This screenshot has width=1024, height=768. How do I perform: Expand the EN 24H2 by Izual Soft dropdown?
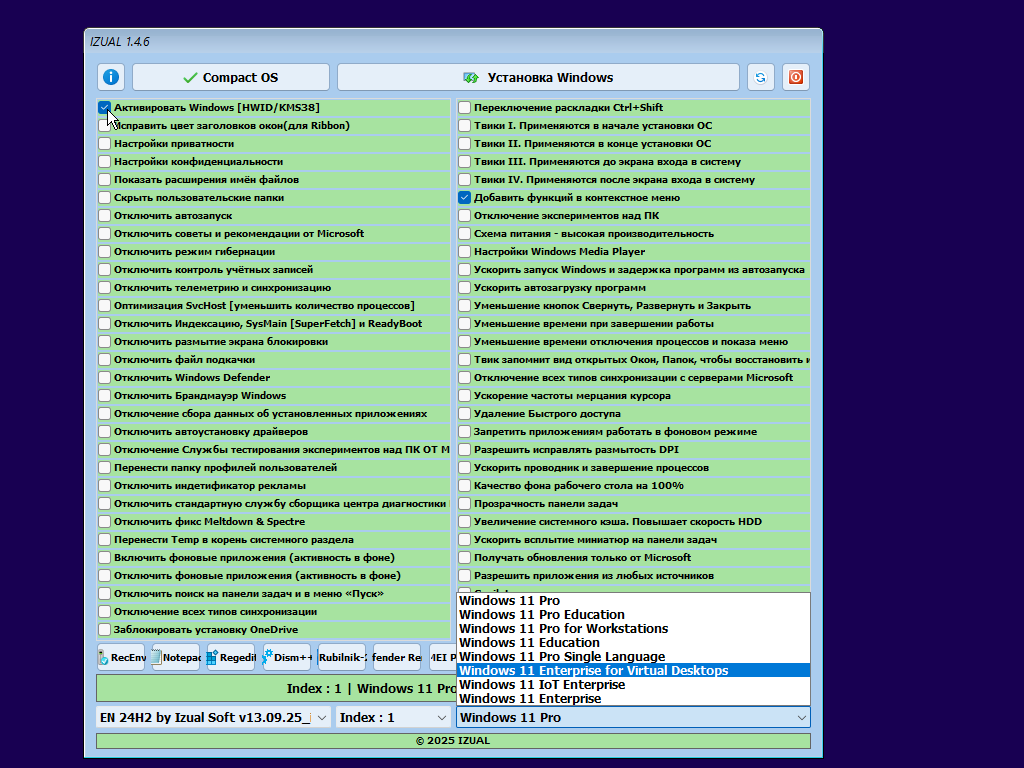[213, 717]
